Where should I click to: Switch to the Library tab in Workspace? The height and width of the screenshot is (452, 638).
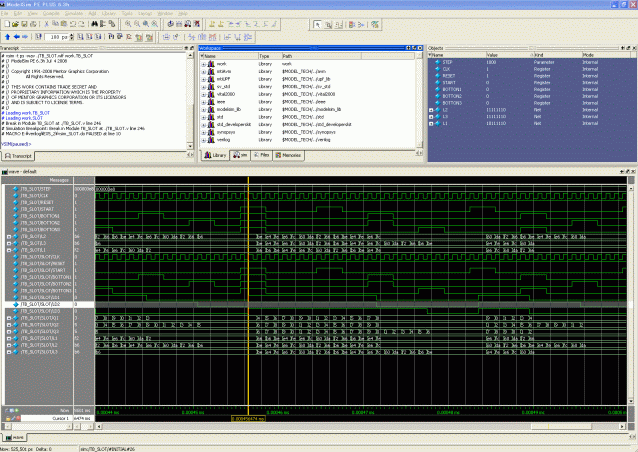point(216,155)
